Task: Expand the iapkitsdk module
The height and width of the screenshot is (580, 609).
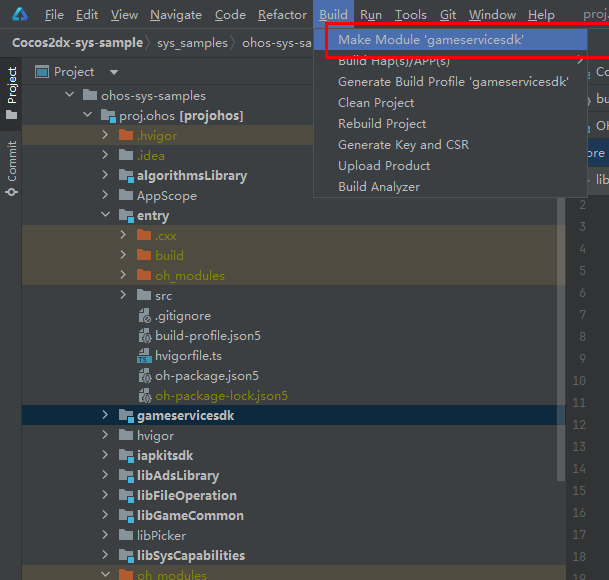Action: 105,454
